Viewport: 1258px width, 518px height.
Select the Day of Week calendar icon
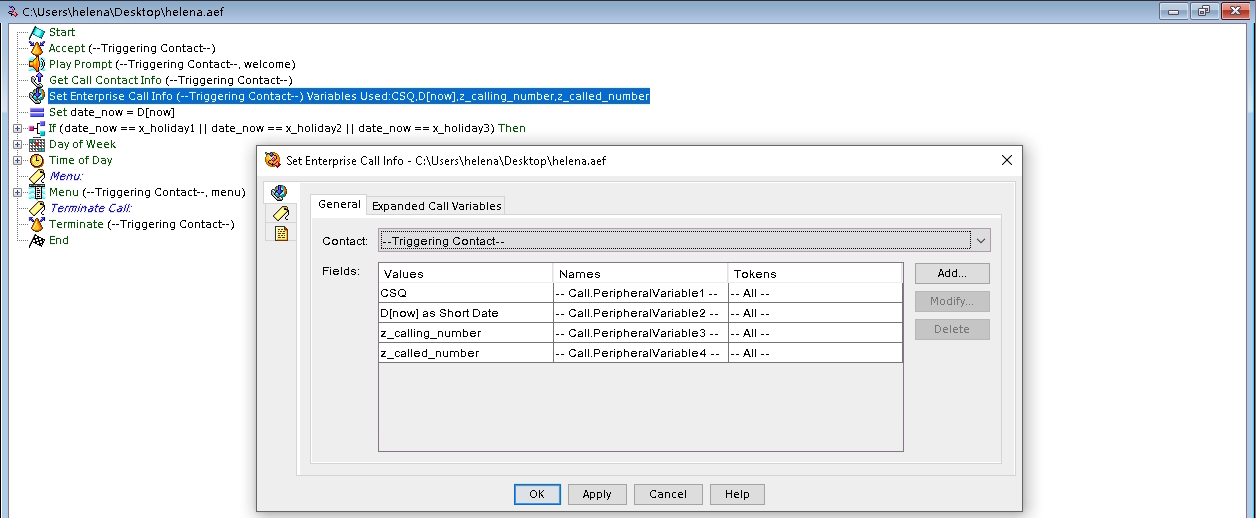point(37,144)
